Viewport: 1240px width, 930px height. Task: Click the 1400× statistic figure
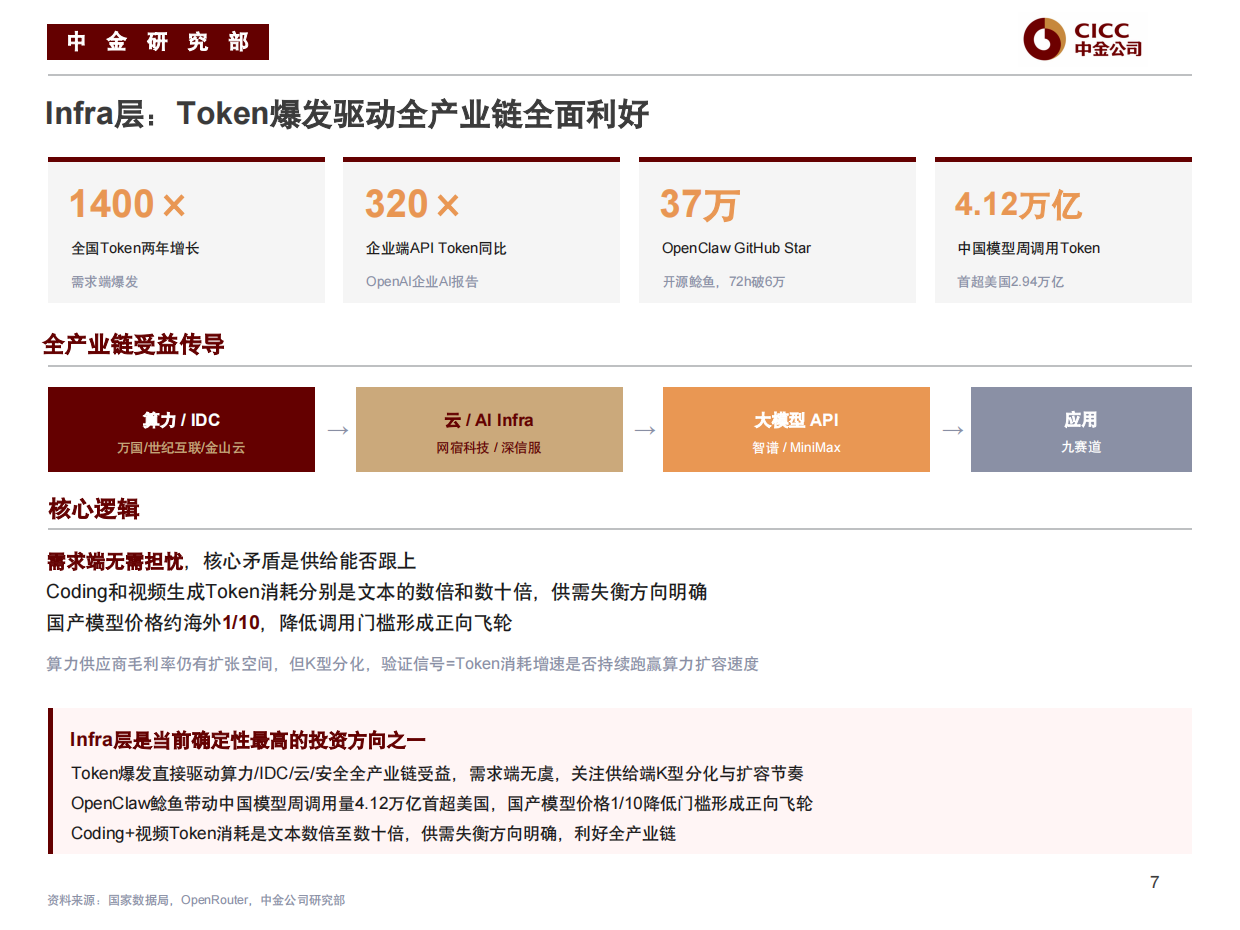127,204
